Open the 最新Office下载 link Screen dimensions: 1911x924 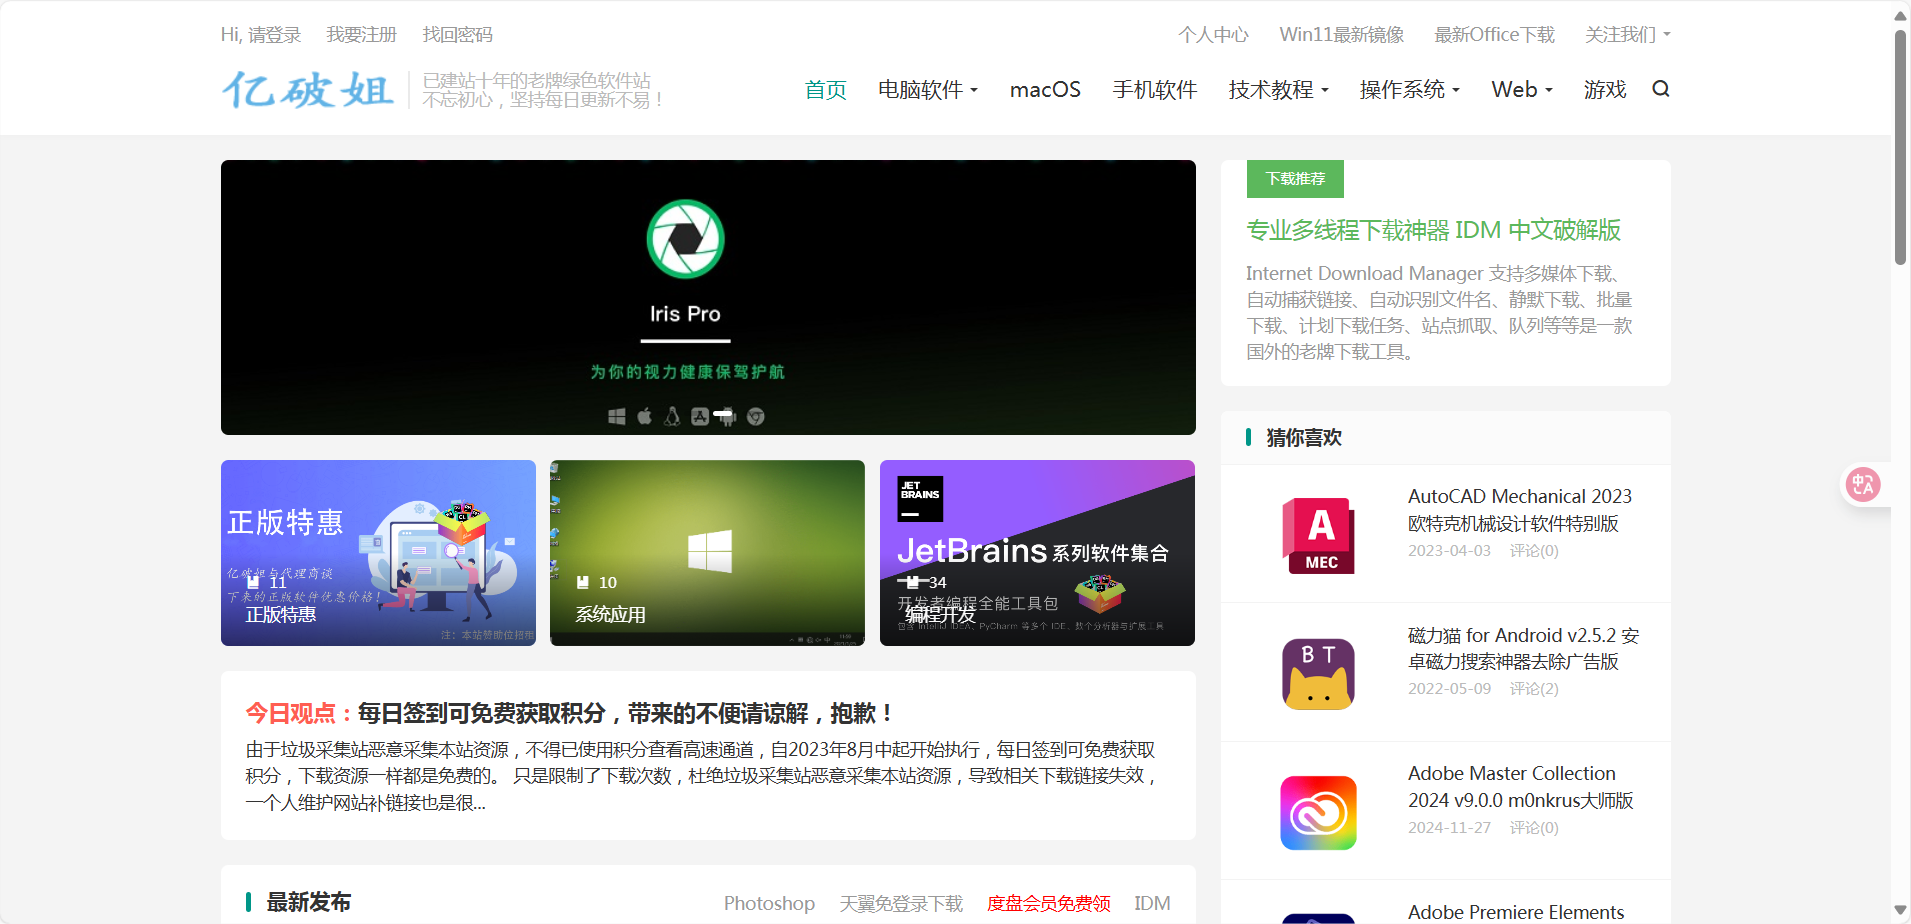pos(1495,35)
